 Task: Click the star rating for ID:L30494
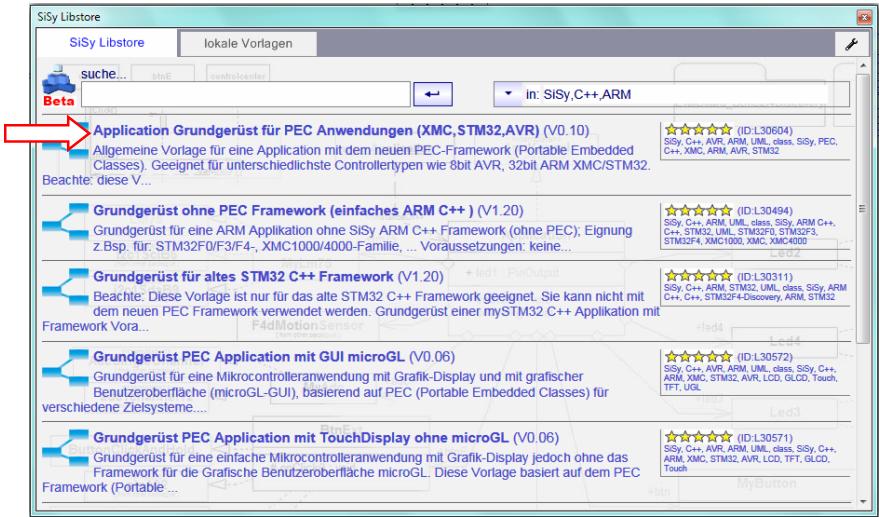tap(698, 211)
